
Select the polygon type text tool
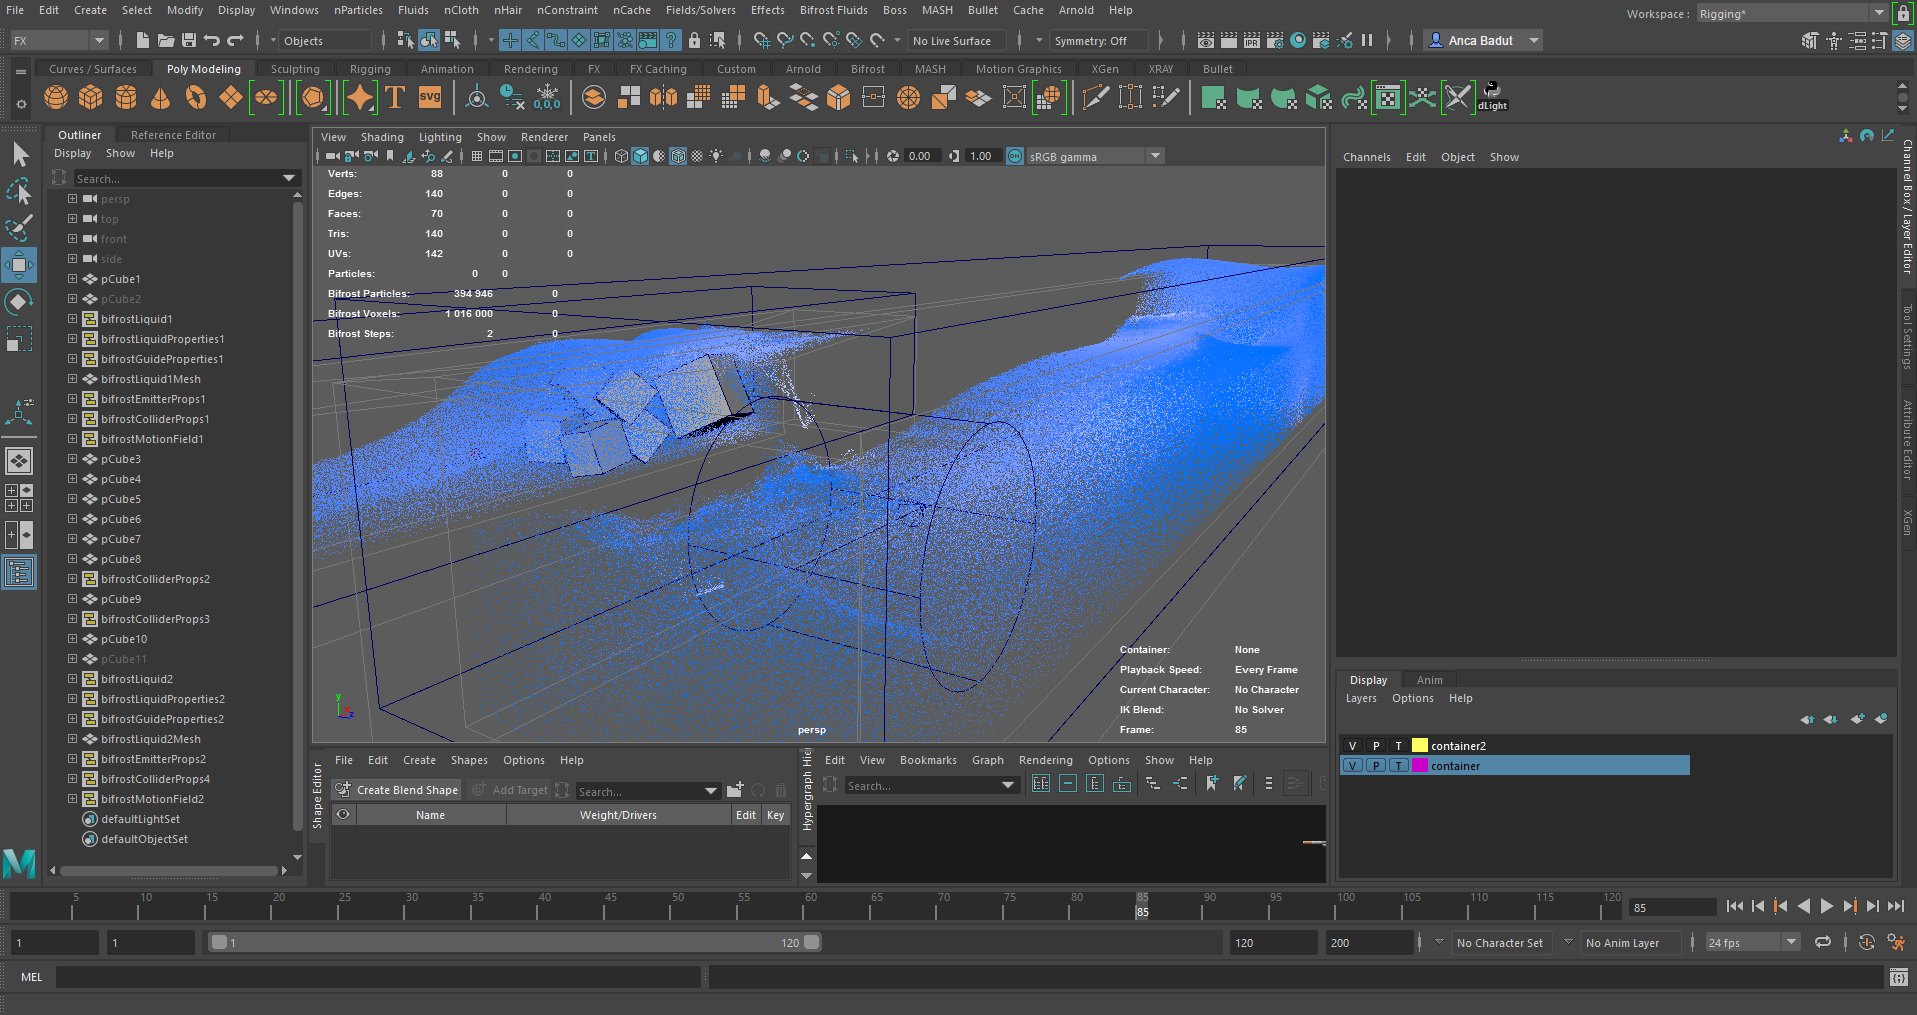coord(395,98)
